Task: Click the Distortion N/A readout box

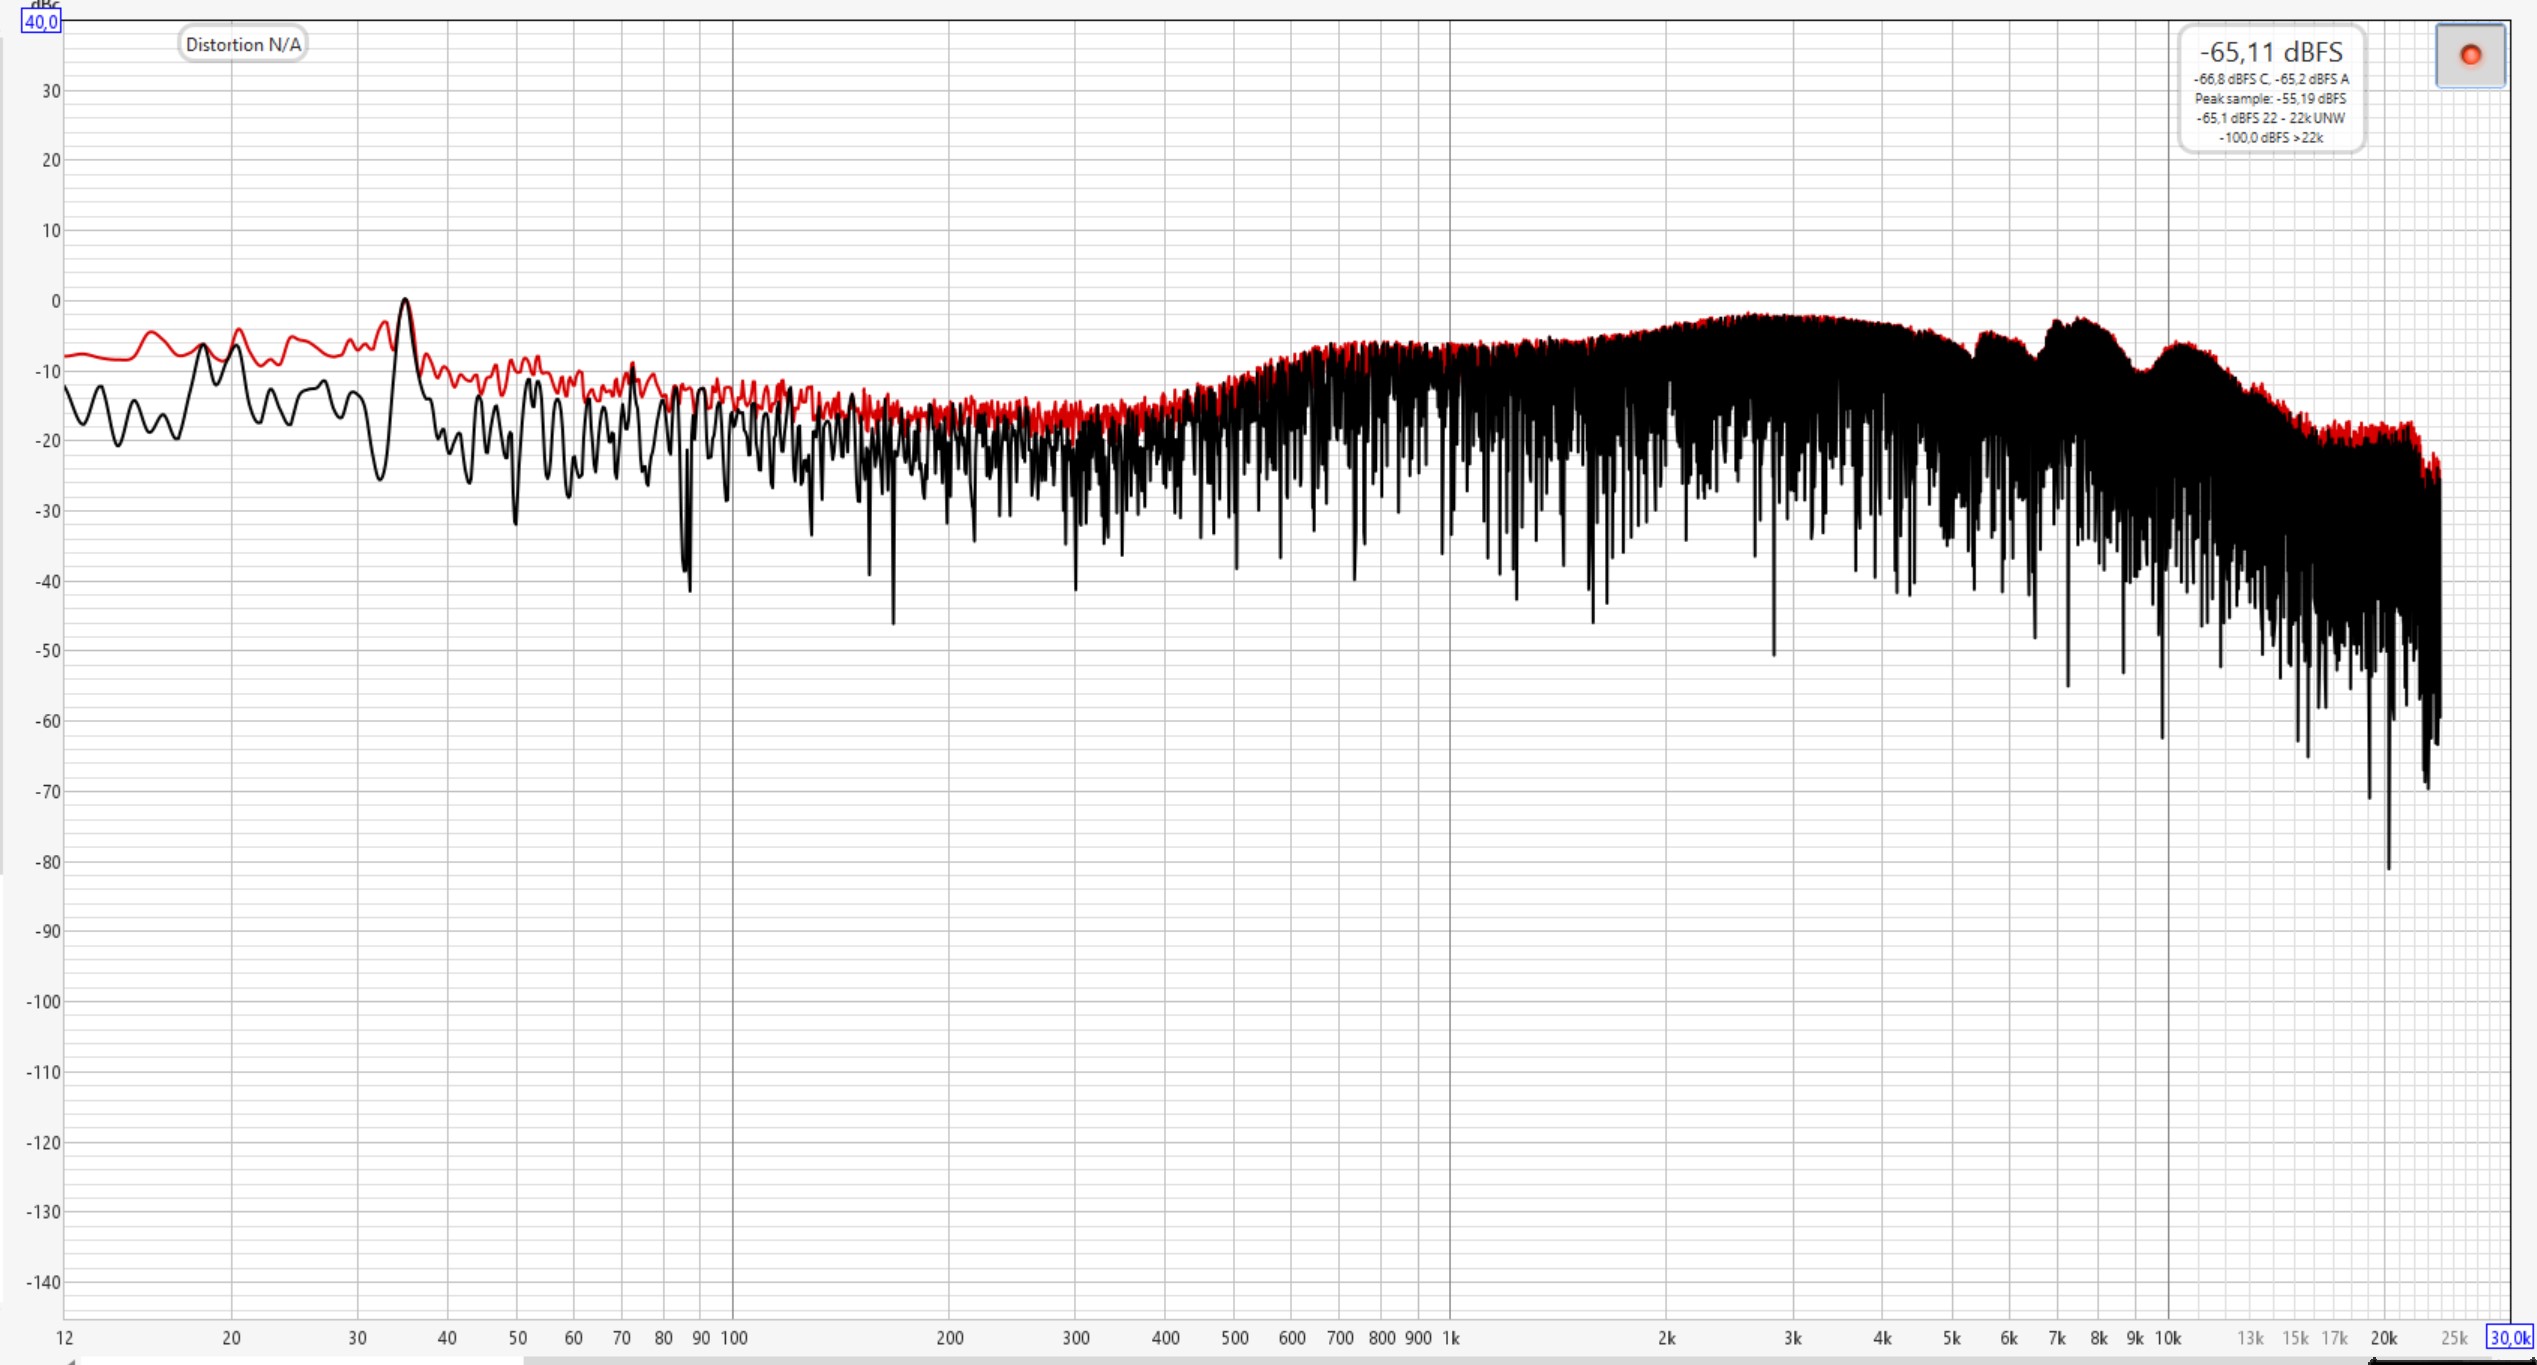Action: (x=243, y=45)
